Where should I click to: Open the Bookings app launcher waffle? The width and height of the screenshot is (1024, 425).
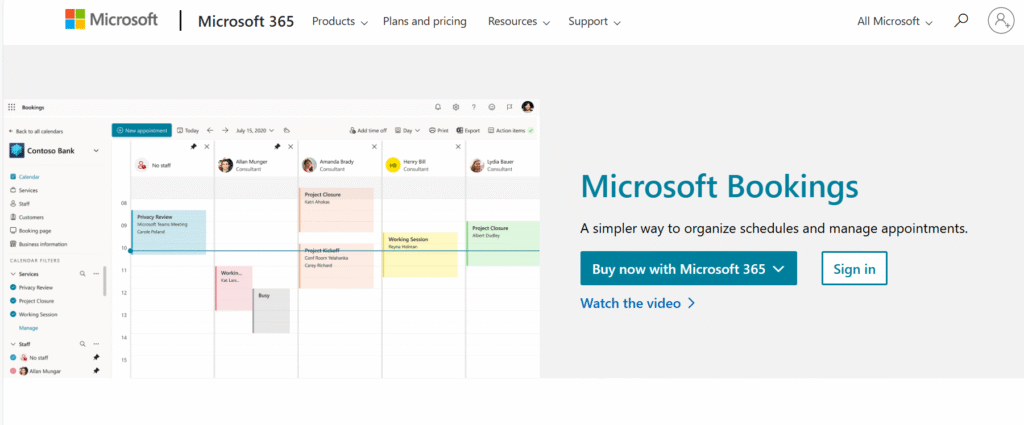(x=12, y=107)
